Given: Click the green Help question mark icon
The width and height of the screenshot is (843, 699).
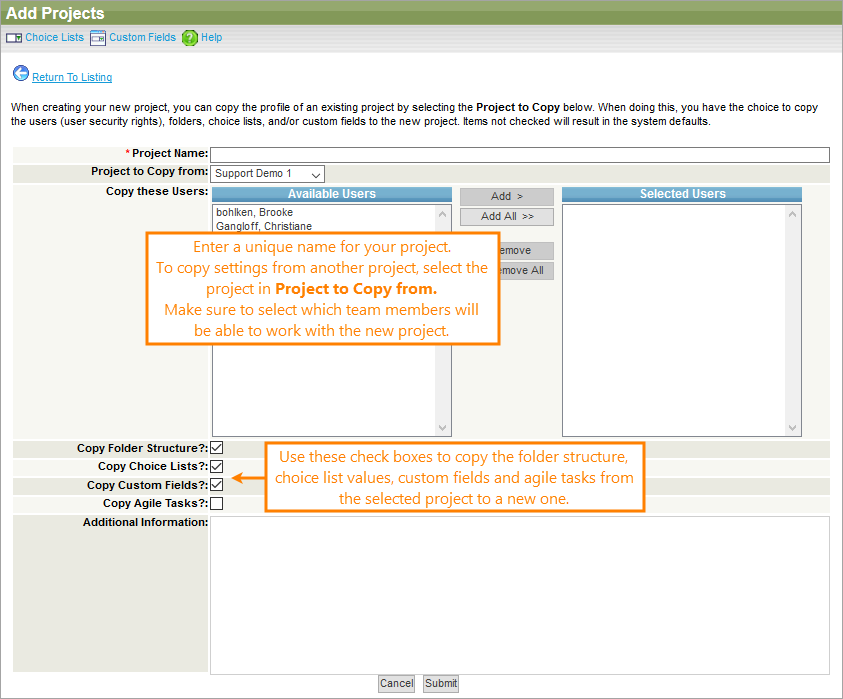Looking at the screenshot, I should coord(189,38).
